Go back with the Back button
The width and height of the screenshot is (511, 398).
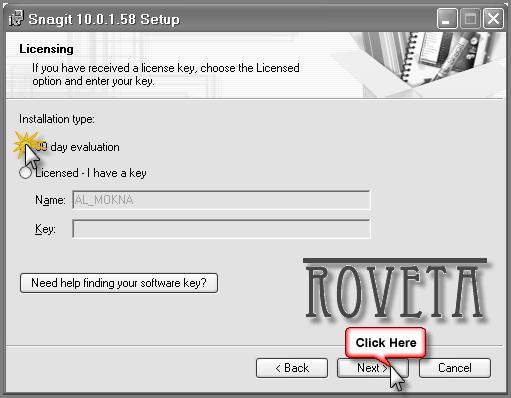point(292,368)
